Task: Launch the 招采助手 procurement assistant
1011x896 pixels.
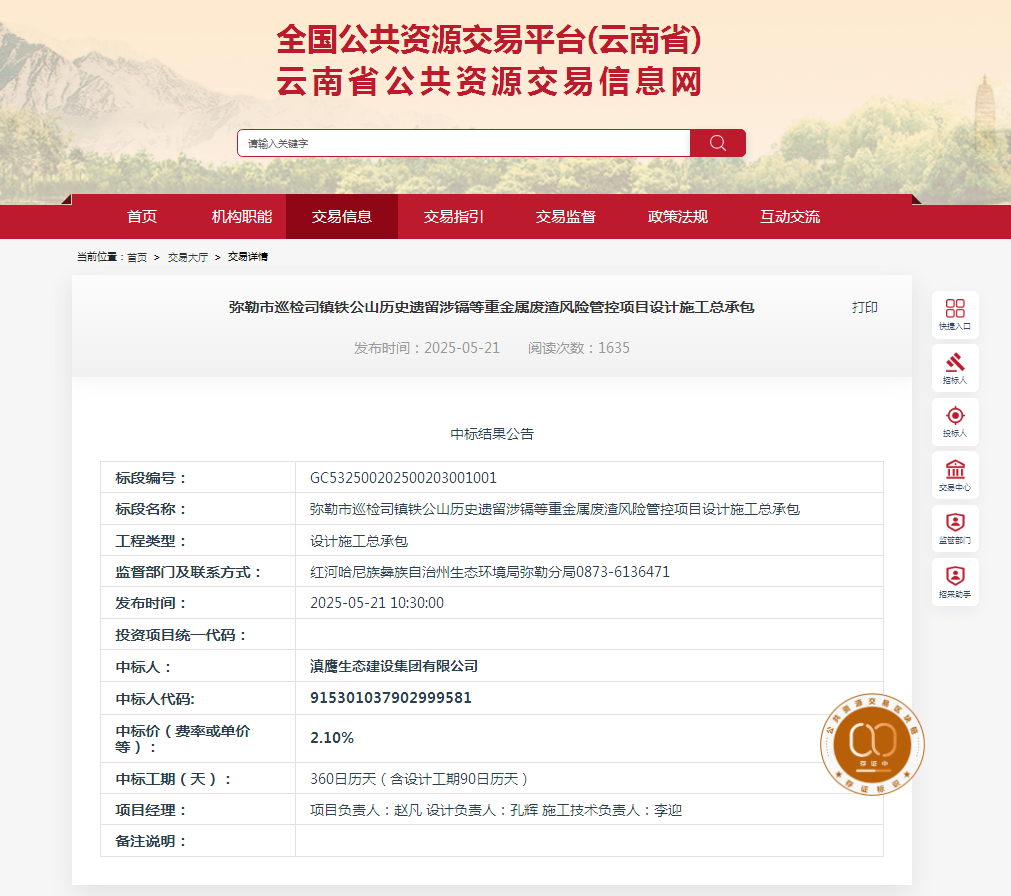Action: [955, 582]
